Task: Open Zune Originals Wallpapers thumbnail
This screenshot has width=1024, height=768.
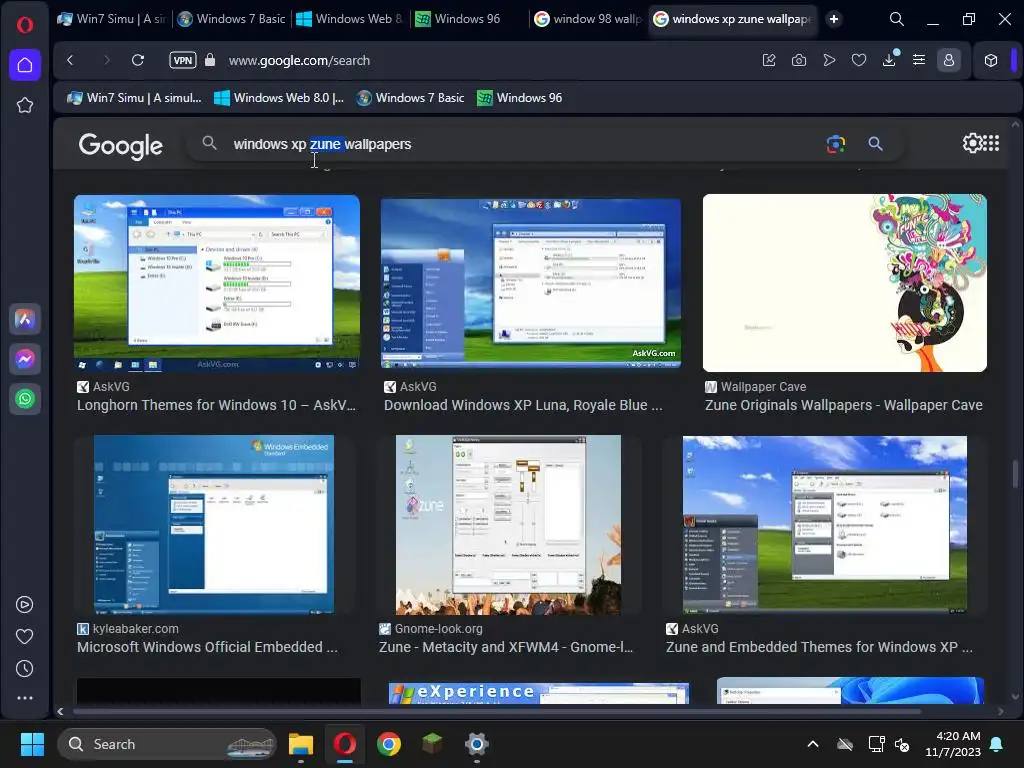Action: 845,283
